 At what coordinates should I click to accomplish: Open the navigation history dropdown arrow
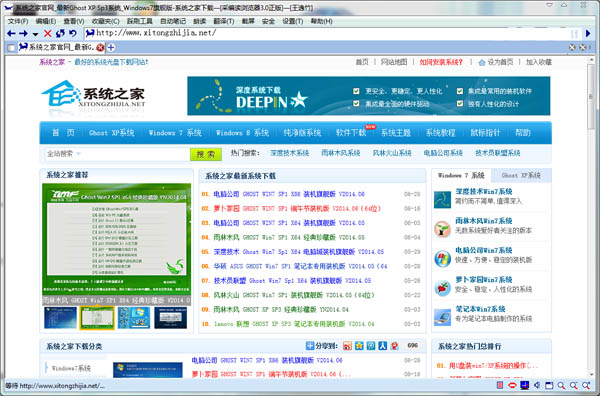coord(35,34)
